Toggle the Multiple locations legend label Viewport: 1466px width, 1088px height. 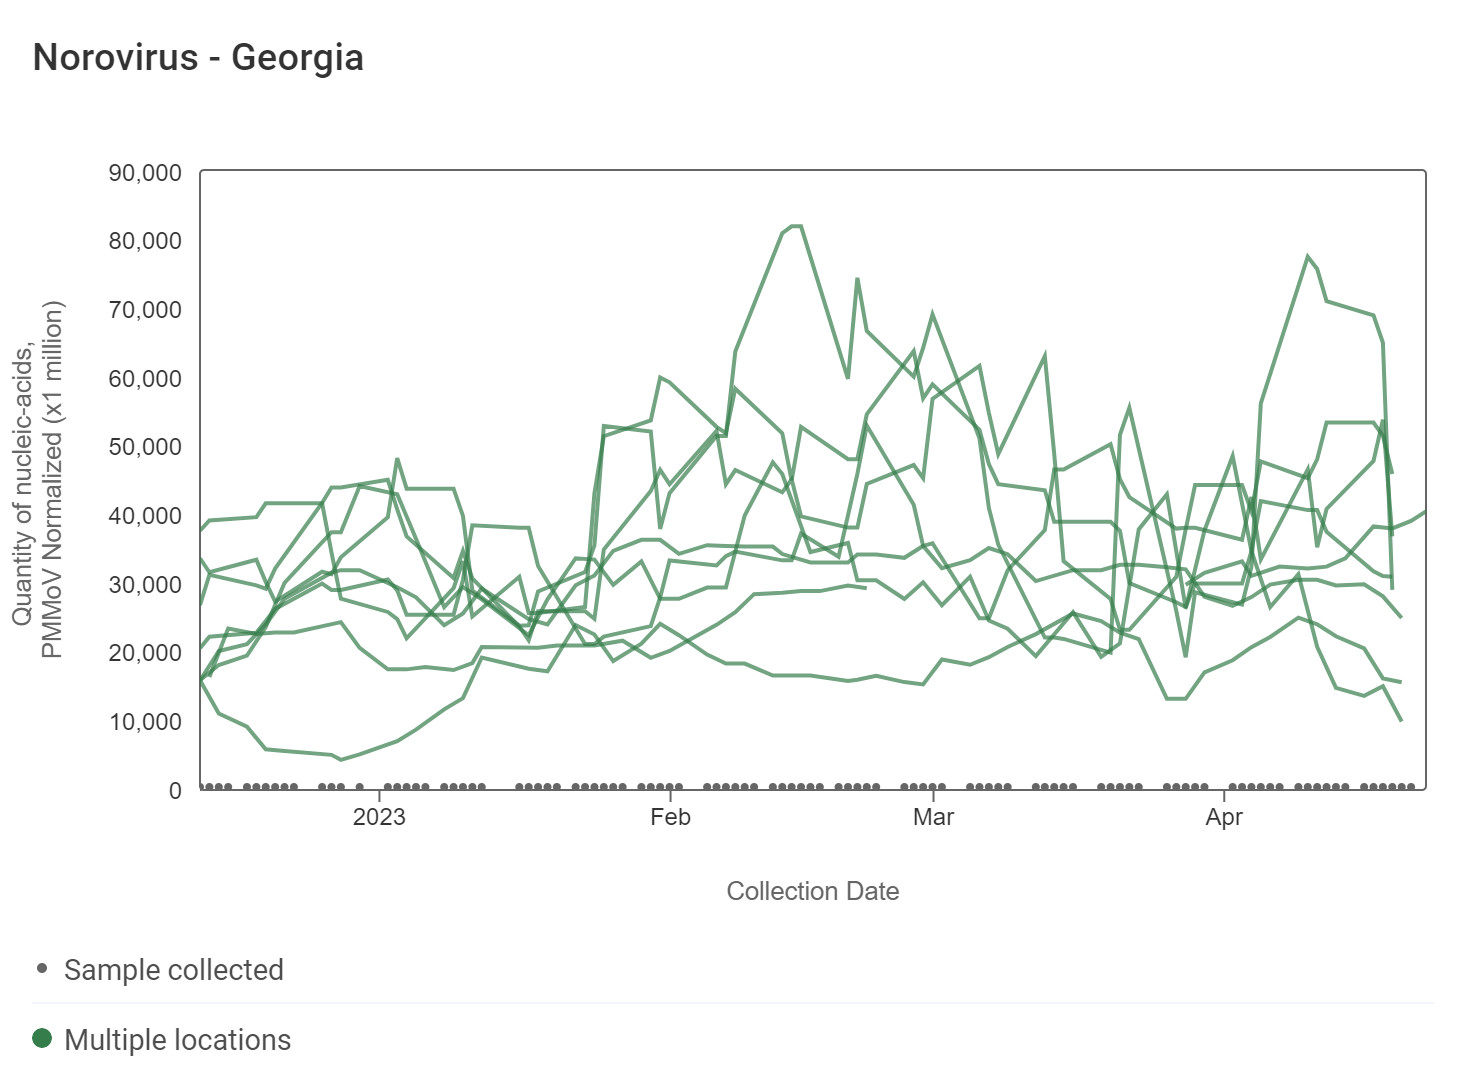177,1040
